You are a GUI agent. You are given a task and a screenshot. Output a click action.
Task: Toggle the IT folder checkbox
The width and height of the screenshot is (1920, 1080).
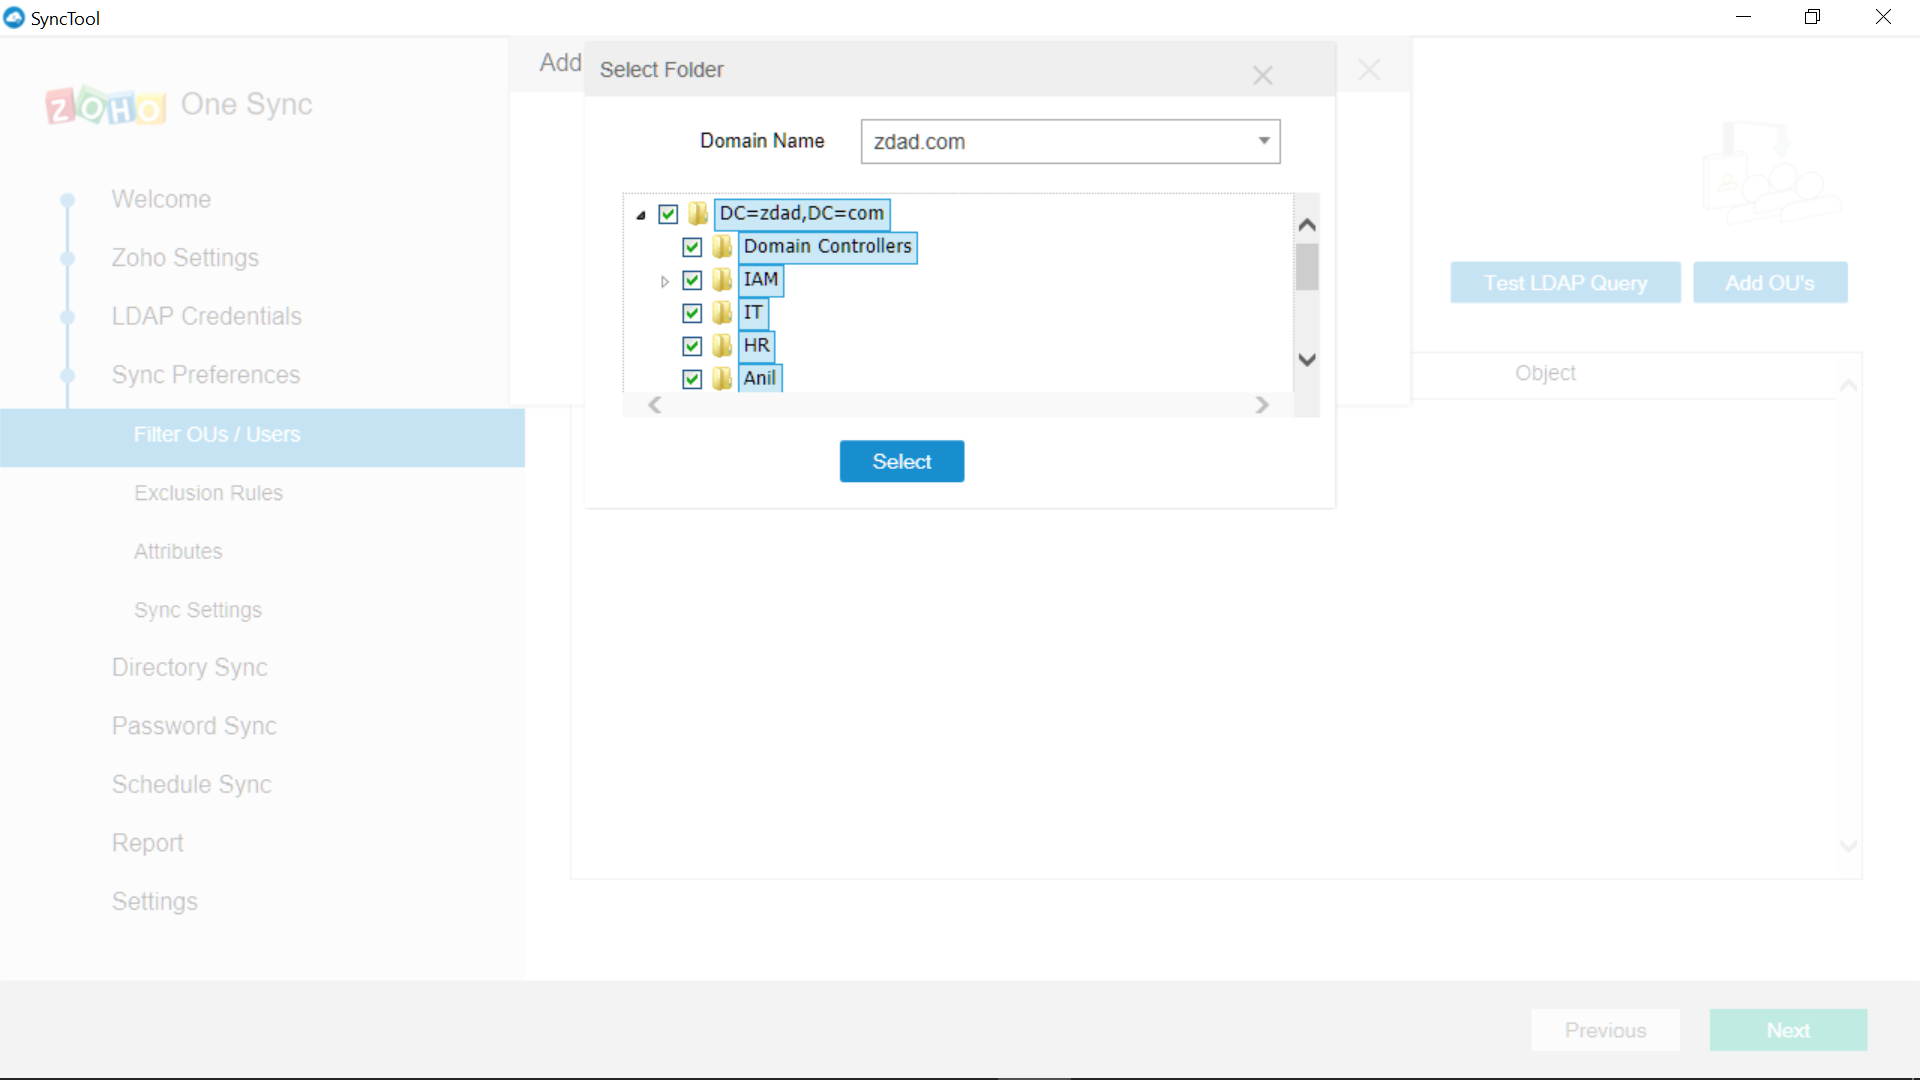[692, 313]
